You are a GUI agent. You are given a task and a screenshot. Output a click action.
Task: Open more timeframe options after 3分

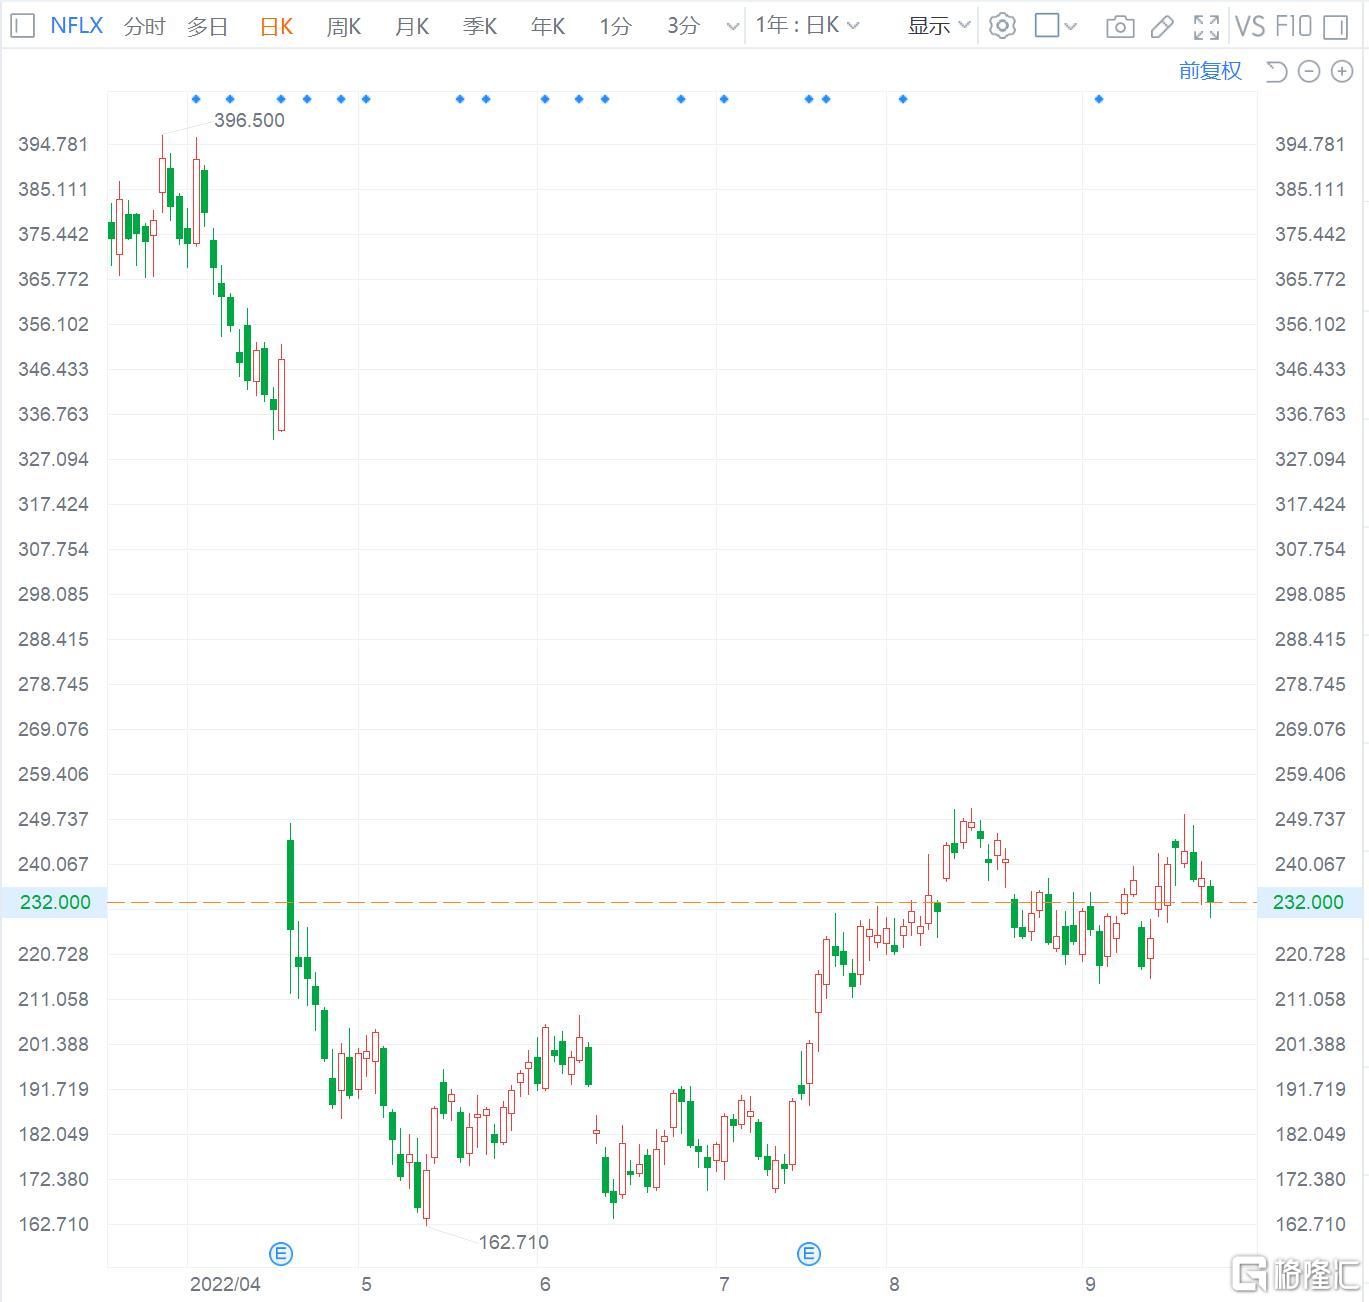[733, 27]
